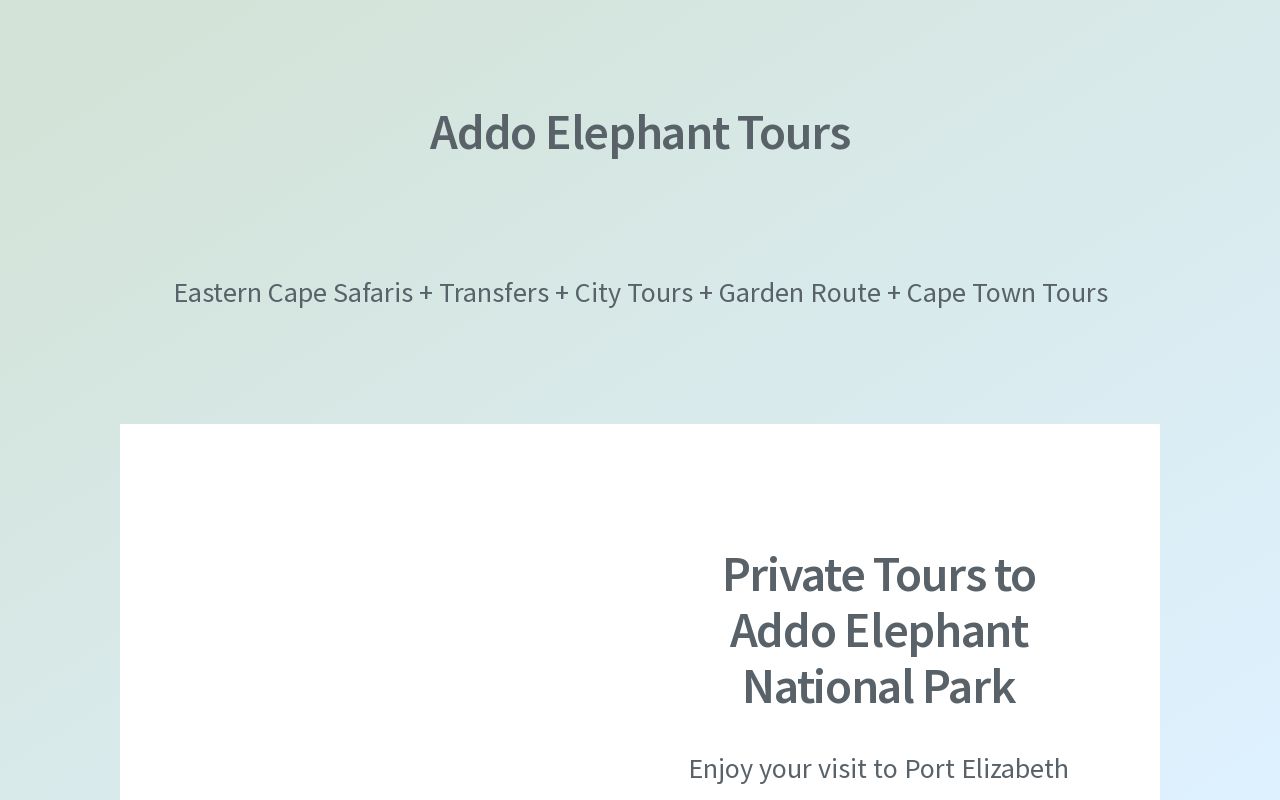The width and height of the screenshot is (1280, 800).
Task: Click 'City Tours' in the subtitle line
Action: click(x=634, y=292)
